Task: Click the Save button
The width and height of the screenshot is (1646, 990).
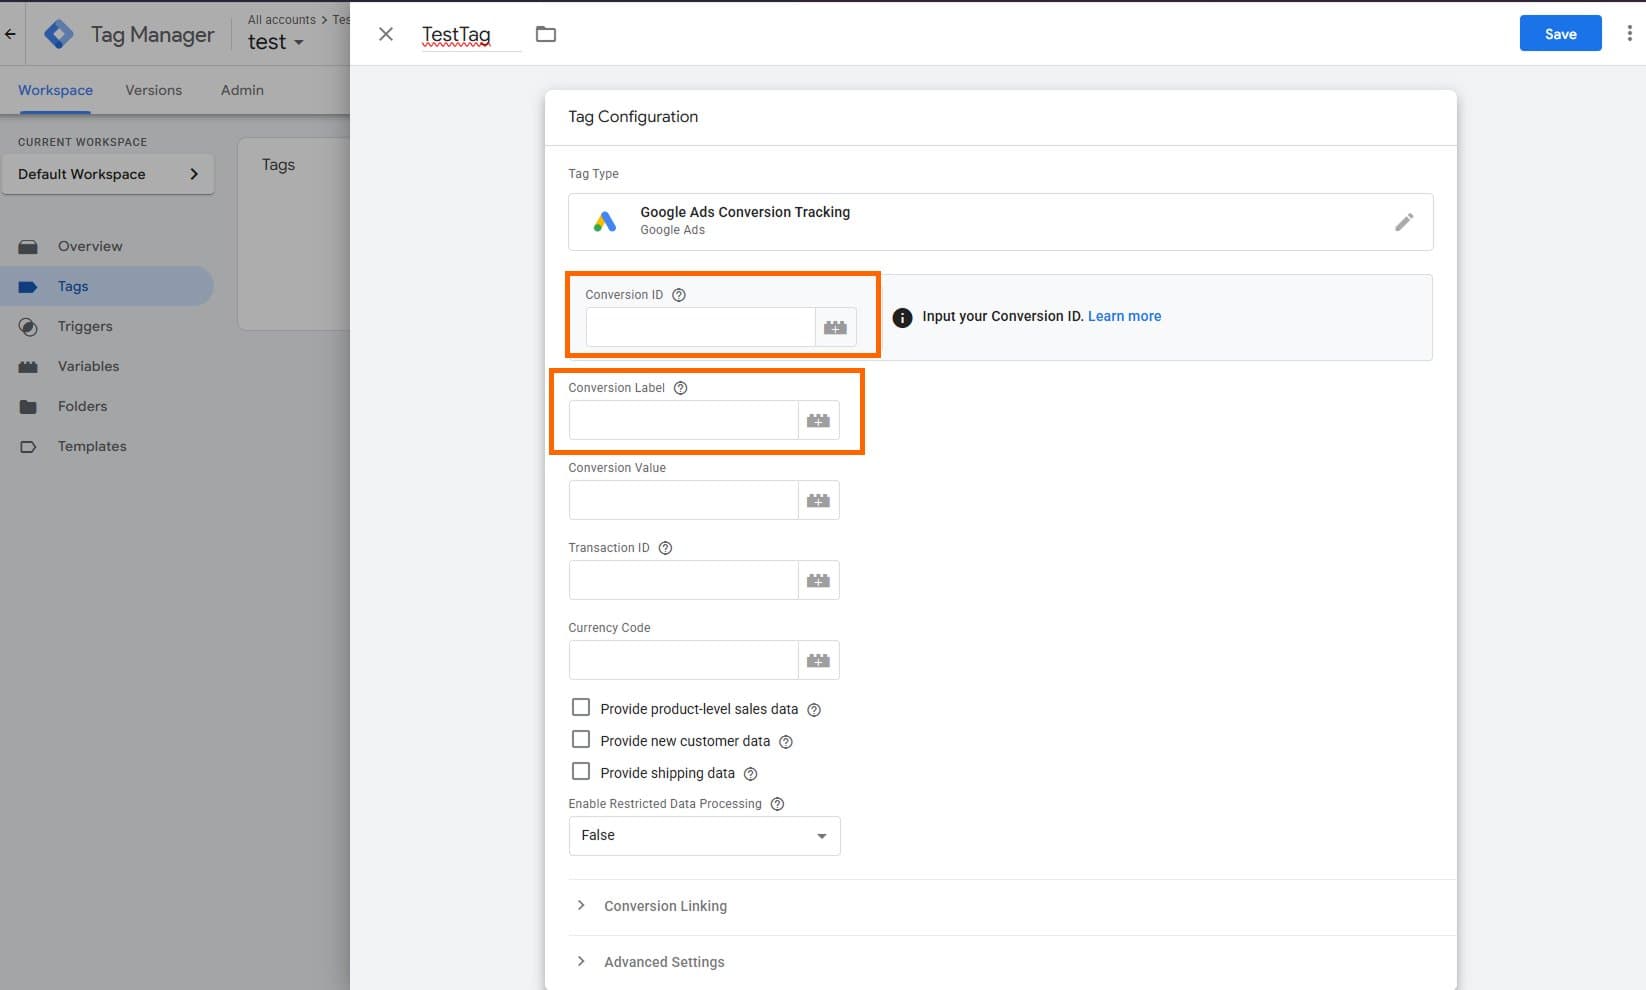Action: [1560, 33]
